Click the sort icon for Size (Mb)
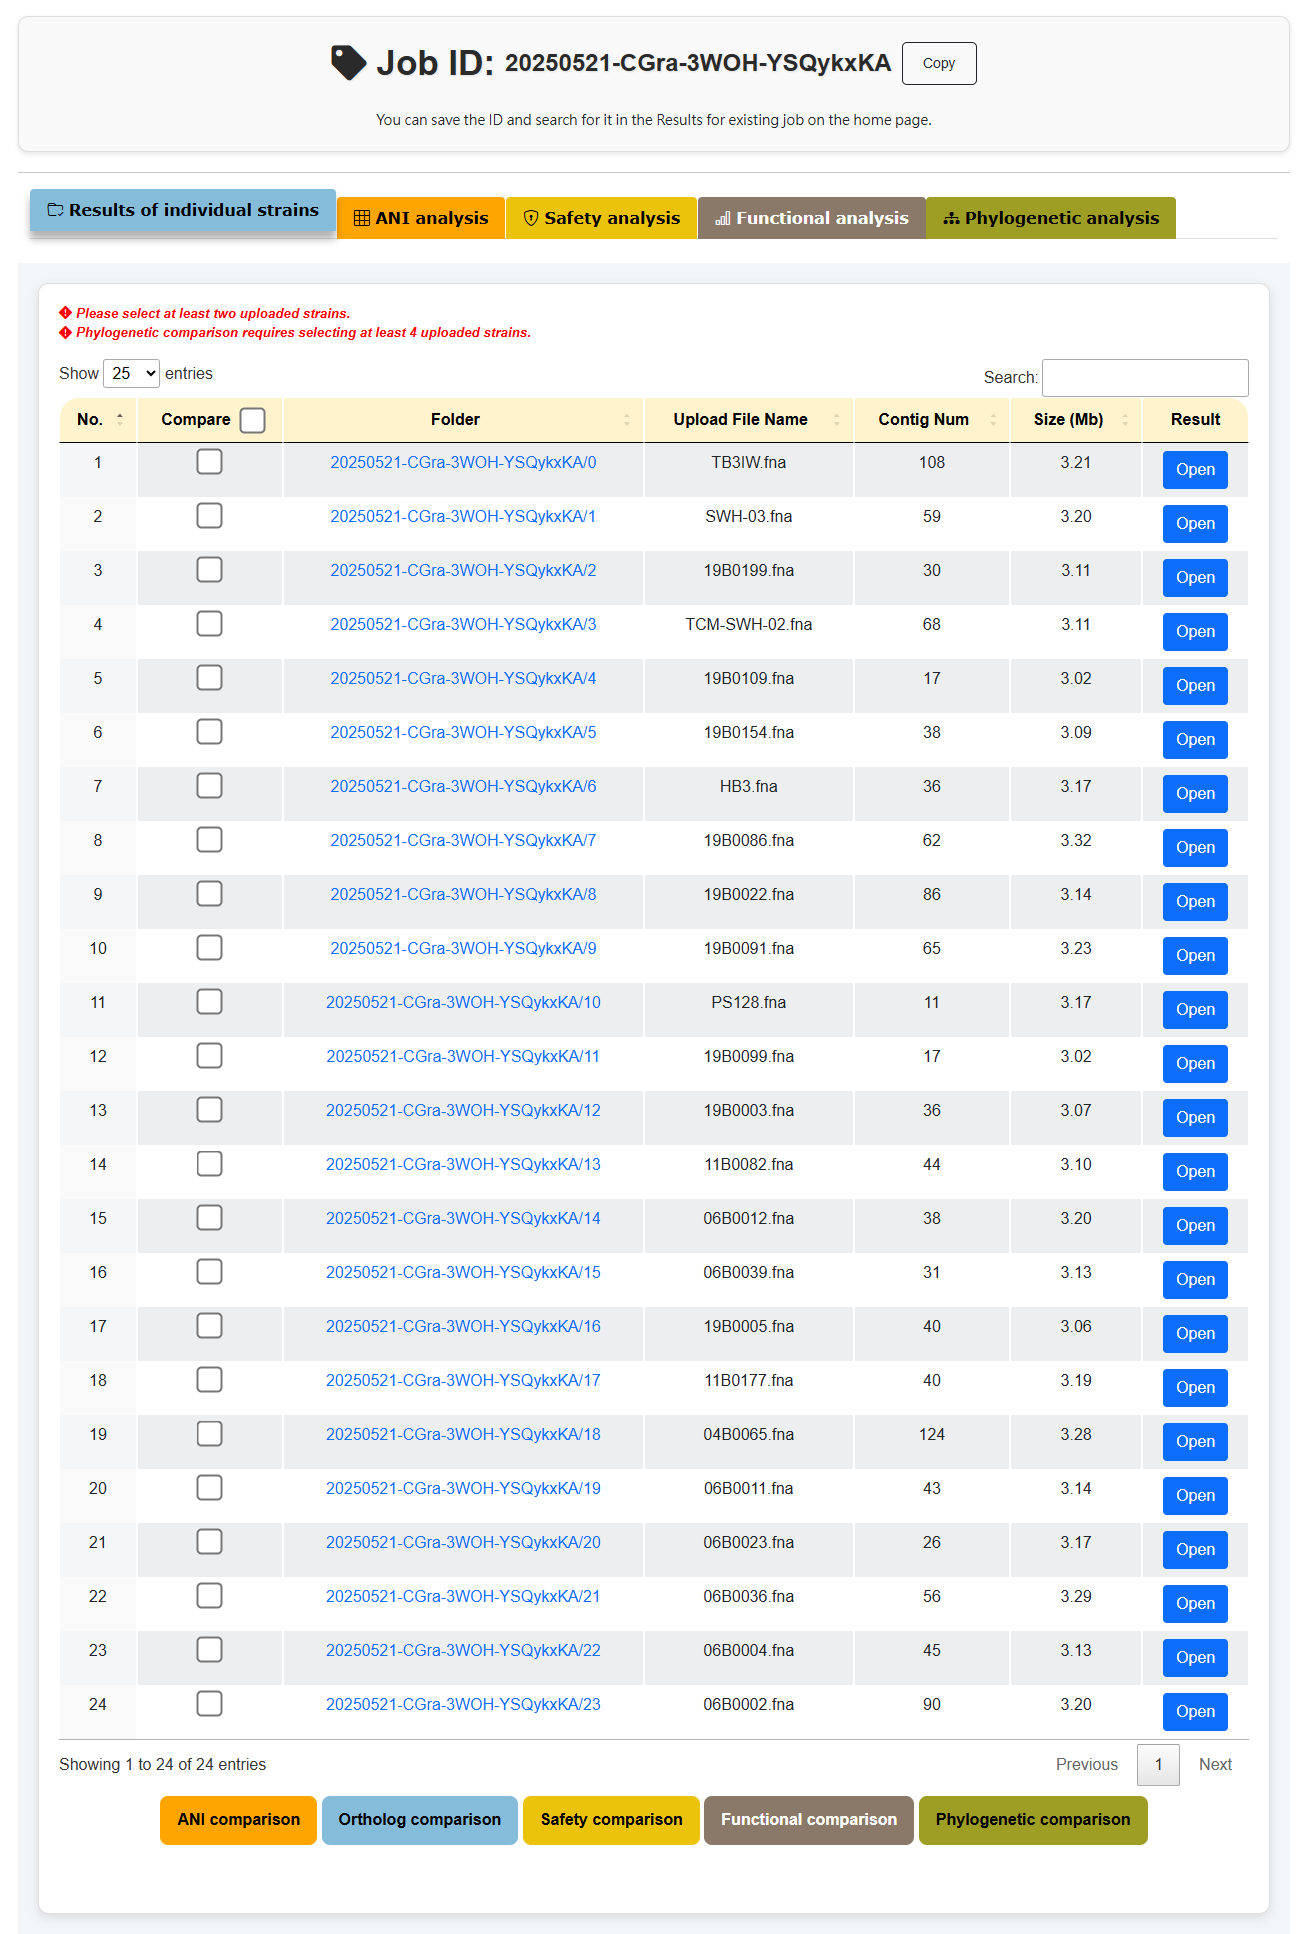Viewport: 1303px width, 1934px height. (x=1125, y=420)
